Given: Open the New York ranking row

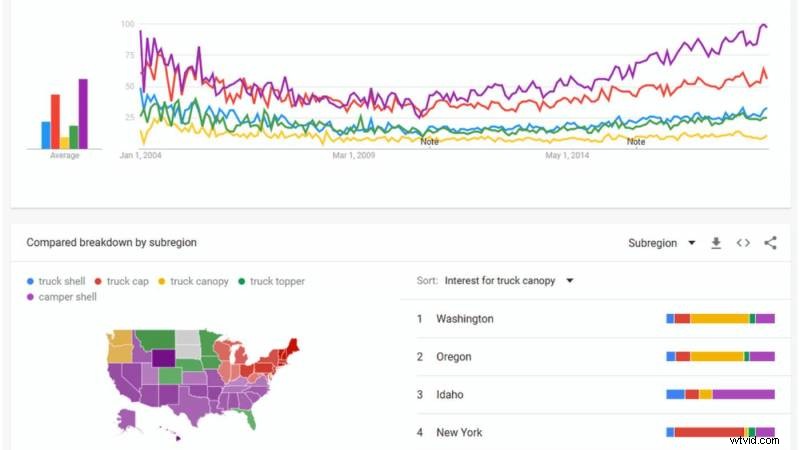Looking at the screenshot, I should click(x=459, y=433).
